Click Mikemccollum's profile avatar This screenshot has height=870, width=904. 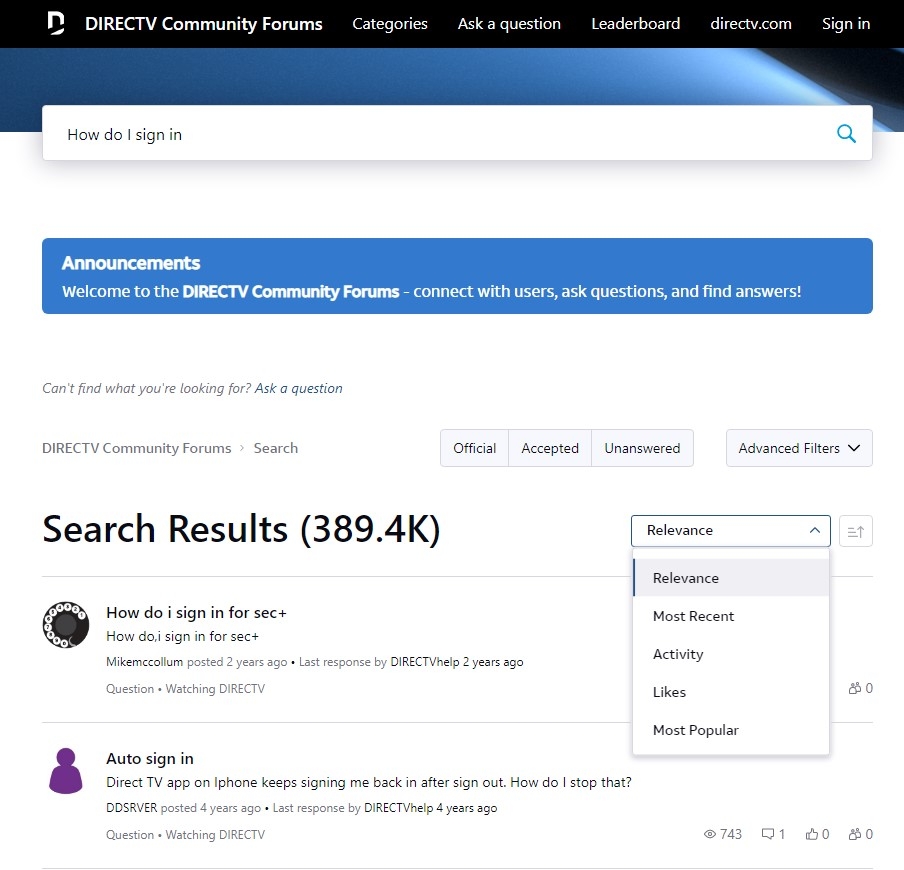65,624
